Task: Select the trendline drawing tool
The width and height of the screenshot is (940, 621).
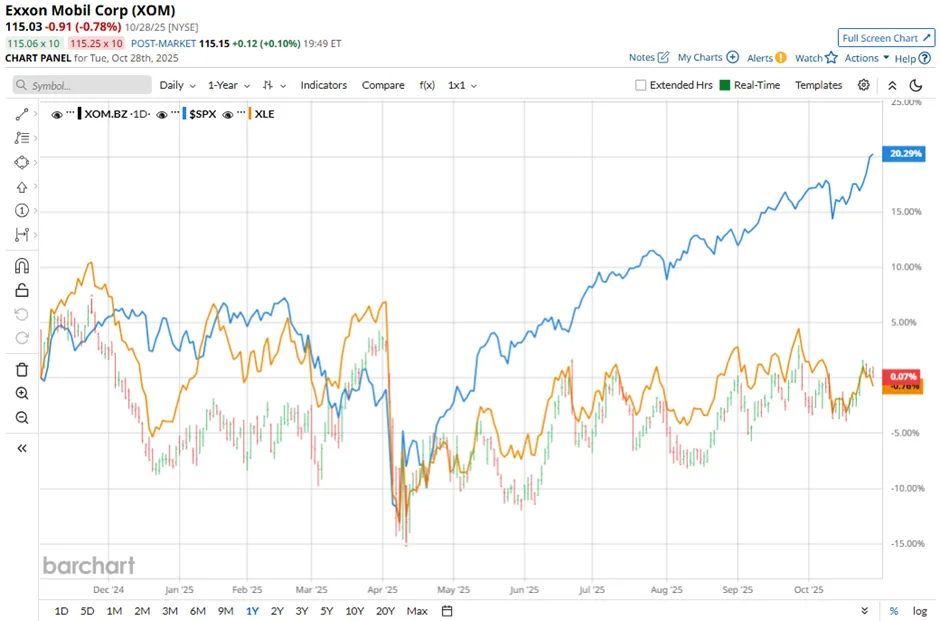Action: 22,114
